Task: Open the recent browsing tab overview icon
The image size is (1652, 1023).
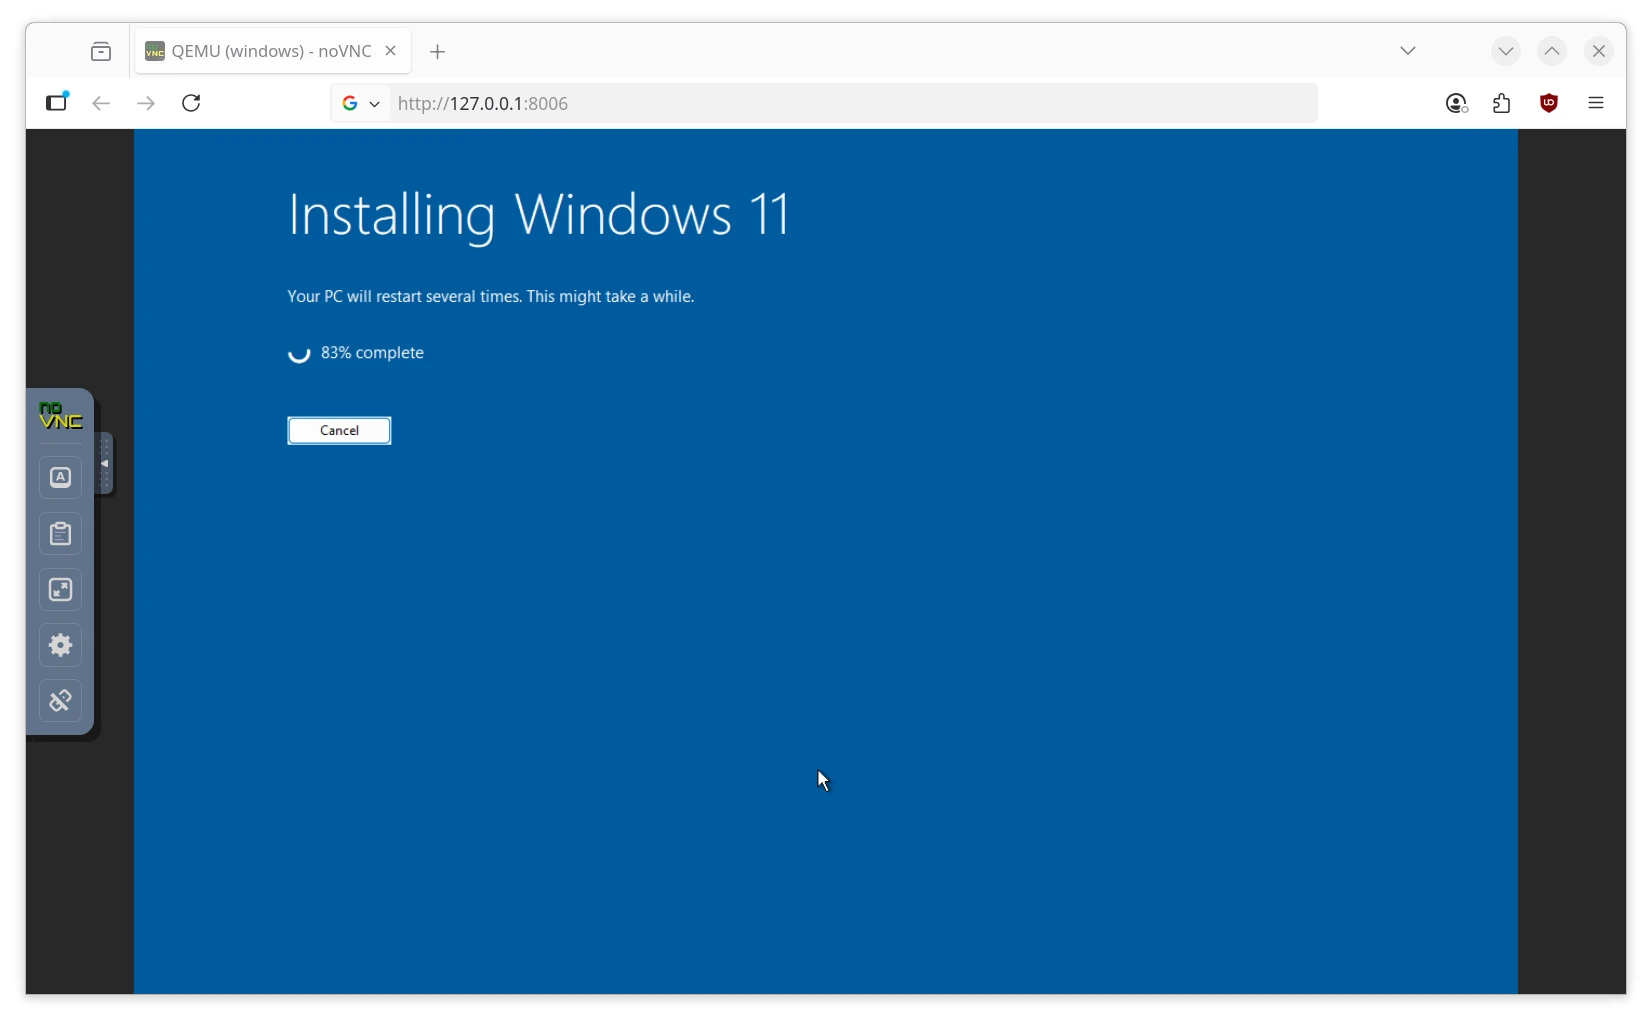Action: pyautogui.click(x=101, y=52)
